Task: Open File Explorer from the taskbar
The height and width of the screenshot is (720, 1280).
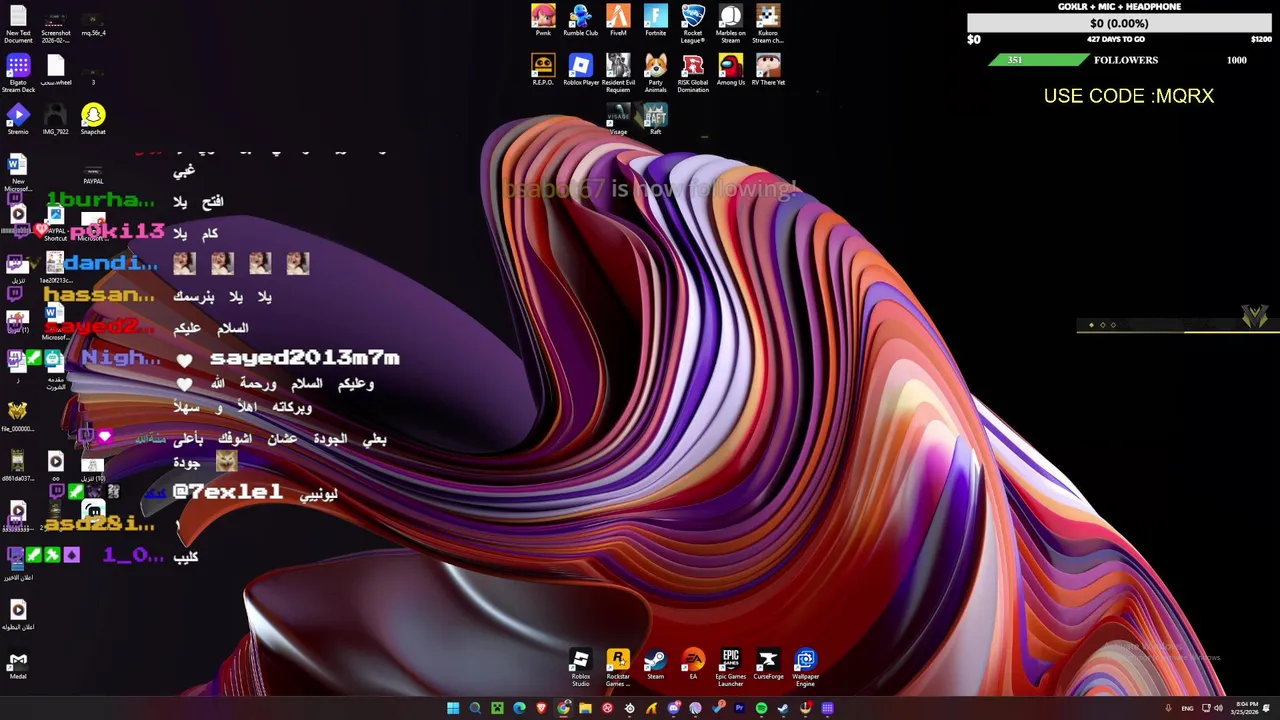Action: click(585, 708)
